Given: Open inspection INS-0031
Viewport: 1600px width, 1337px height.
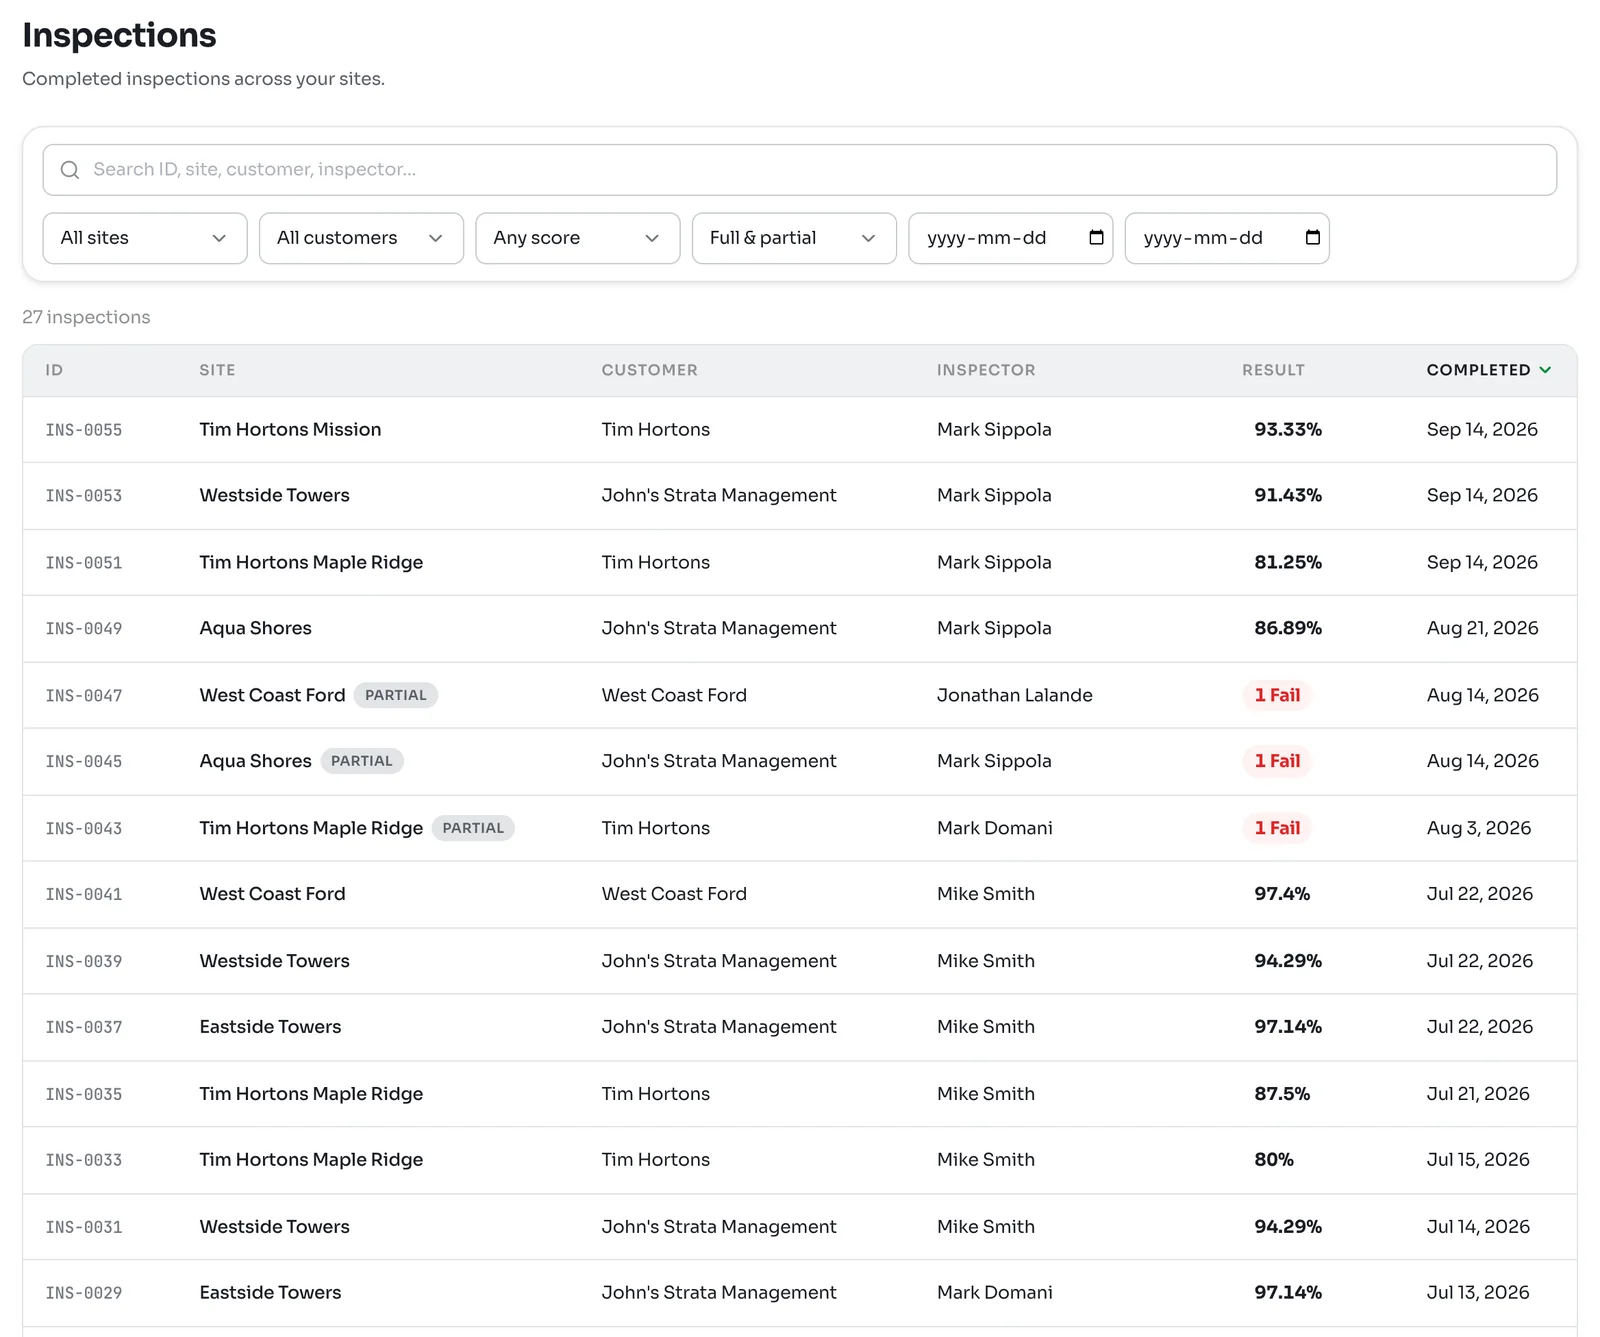Looking at the screenshot, I should pos(799,1227).
